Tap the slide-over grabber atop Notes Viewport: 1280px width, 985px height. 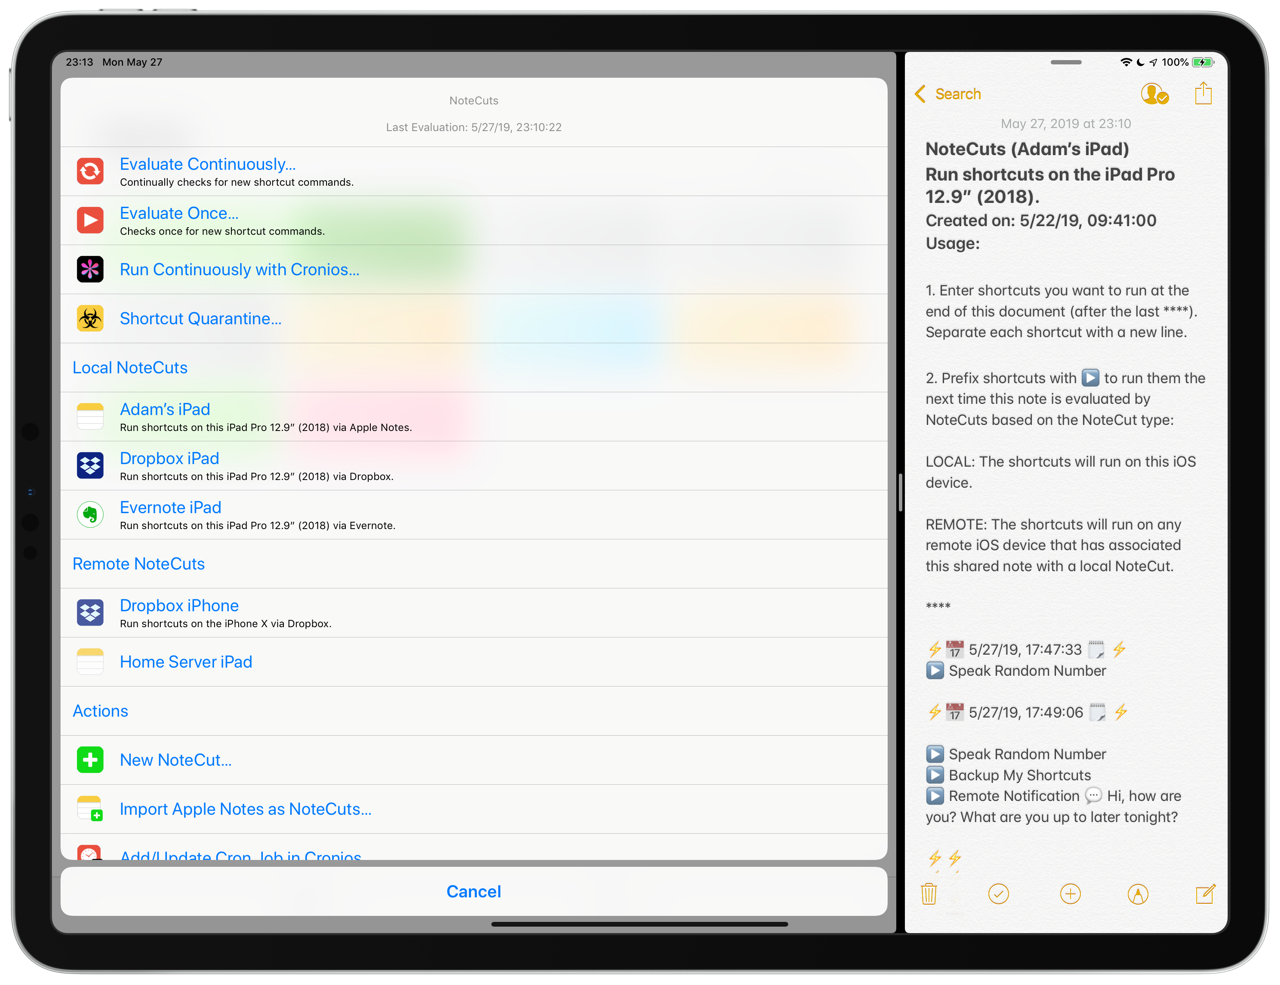(x=1066, y=62)
